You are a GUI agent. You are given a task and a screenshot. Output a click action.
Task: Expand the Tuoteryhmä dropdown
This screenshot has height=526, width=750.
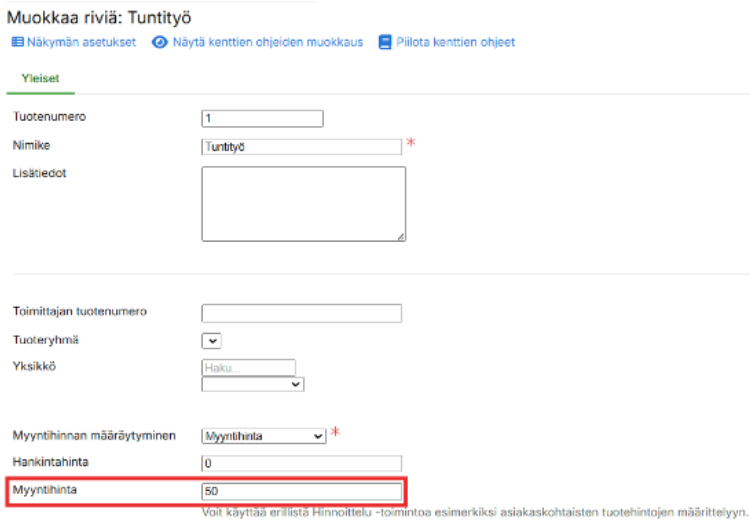[x=211, y=341]
